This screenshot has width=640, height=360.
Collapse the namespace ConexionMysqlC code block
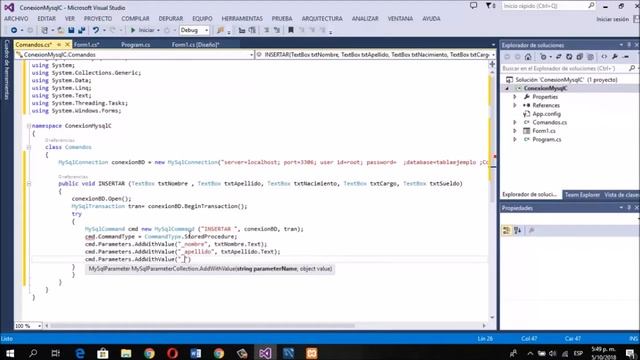pos(29,126)
